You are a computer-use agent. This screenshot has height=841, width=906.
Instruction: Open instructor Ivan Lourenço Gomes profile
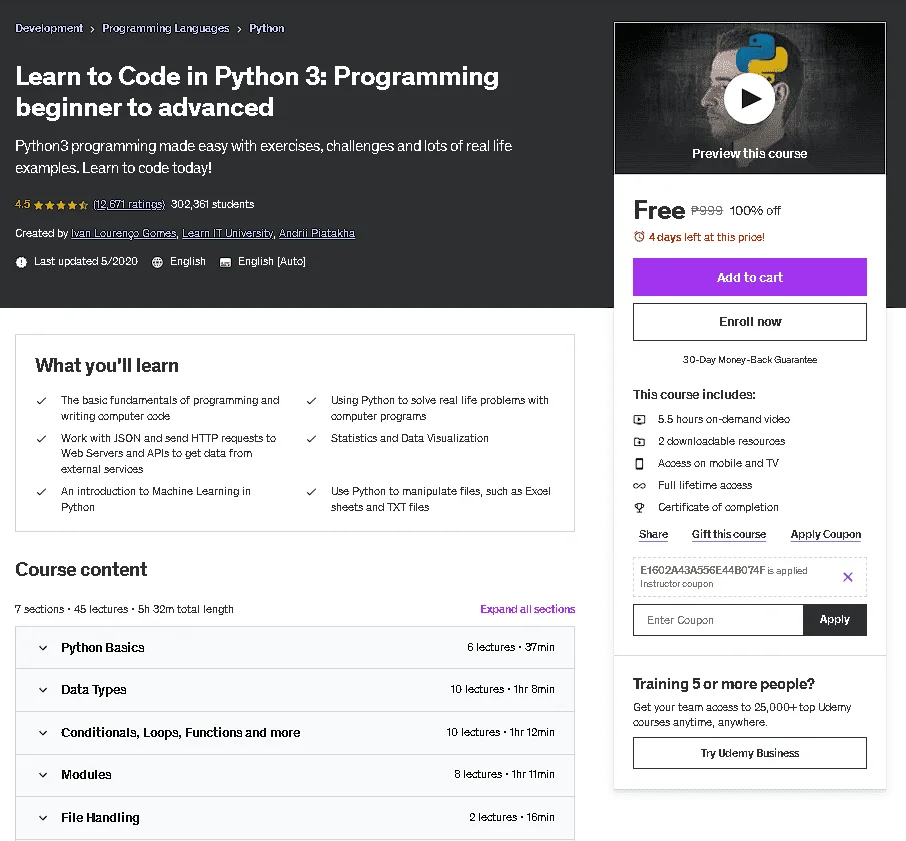click(124, 233)
